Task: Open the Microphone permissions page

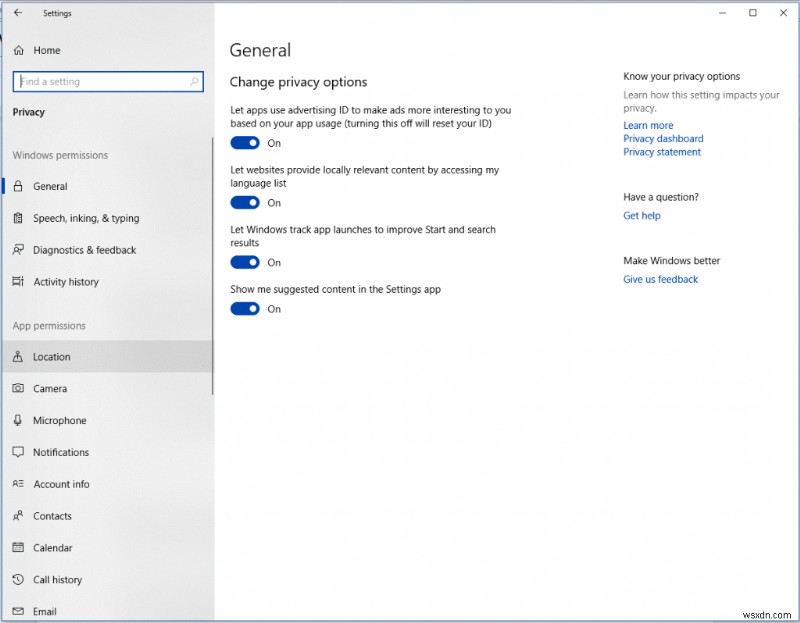Action: point(19,420)
